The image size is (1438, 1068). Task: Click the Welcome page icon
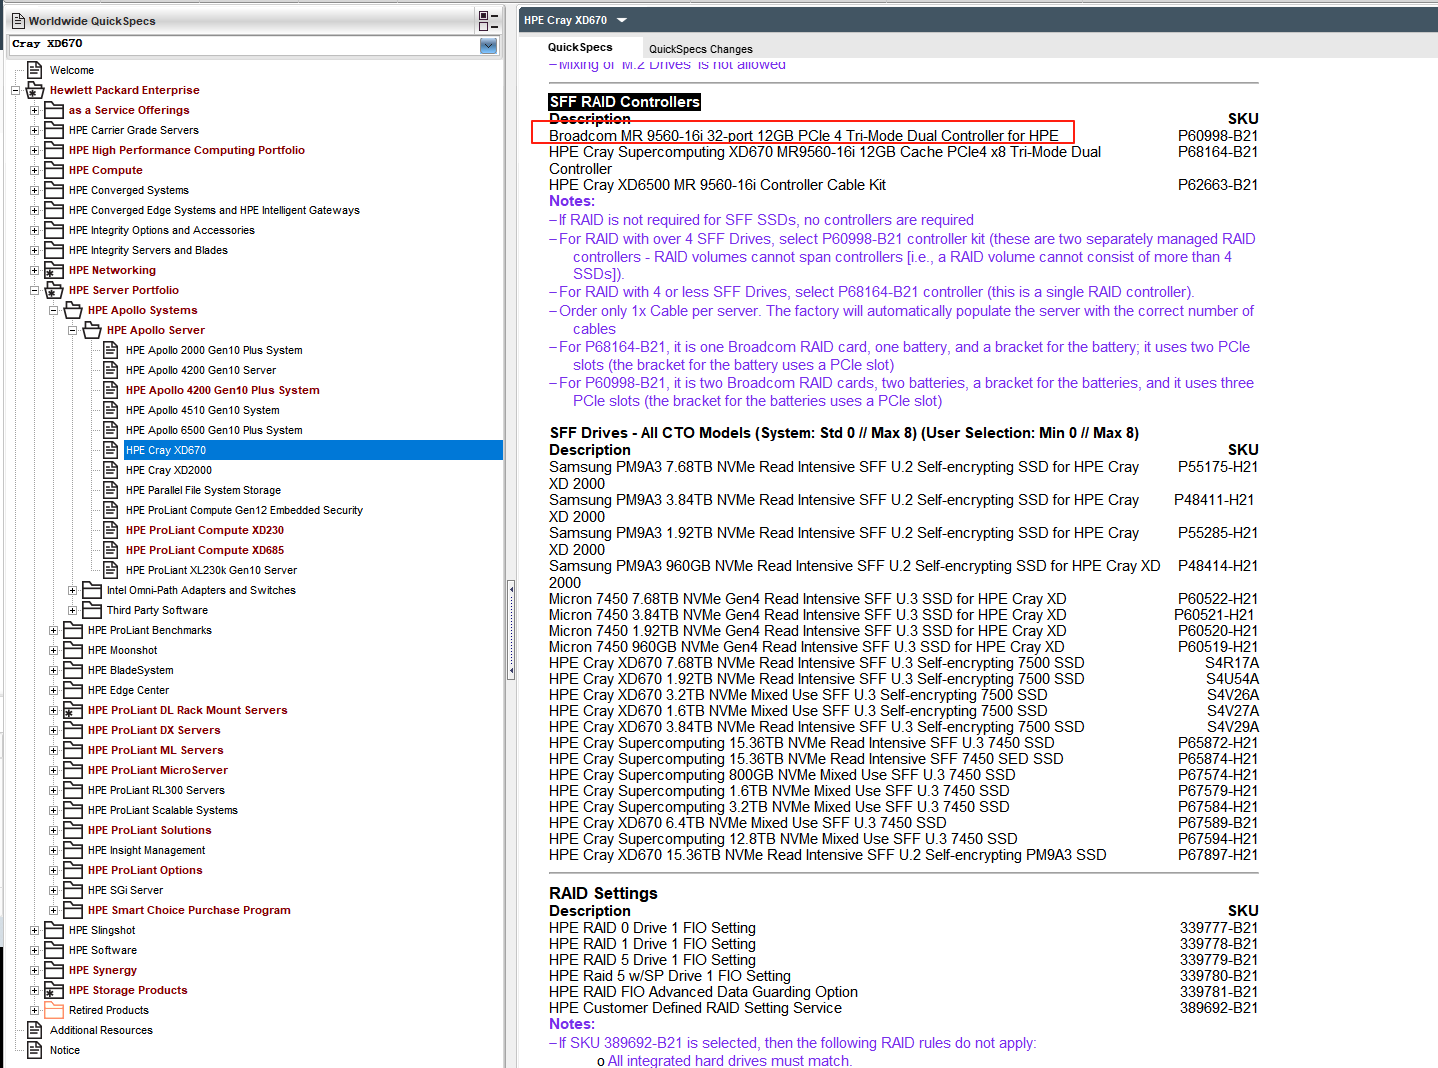point(35,70)
